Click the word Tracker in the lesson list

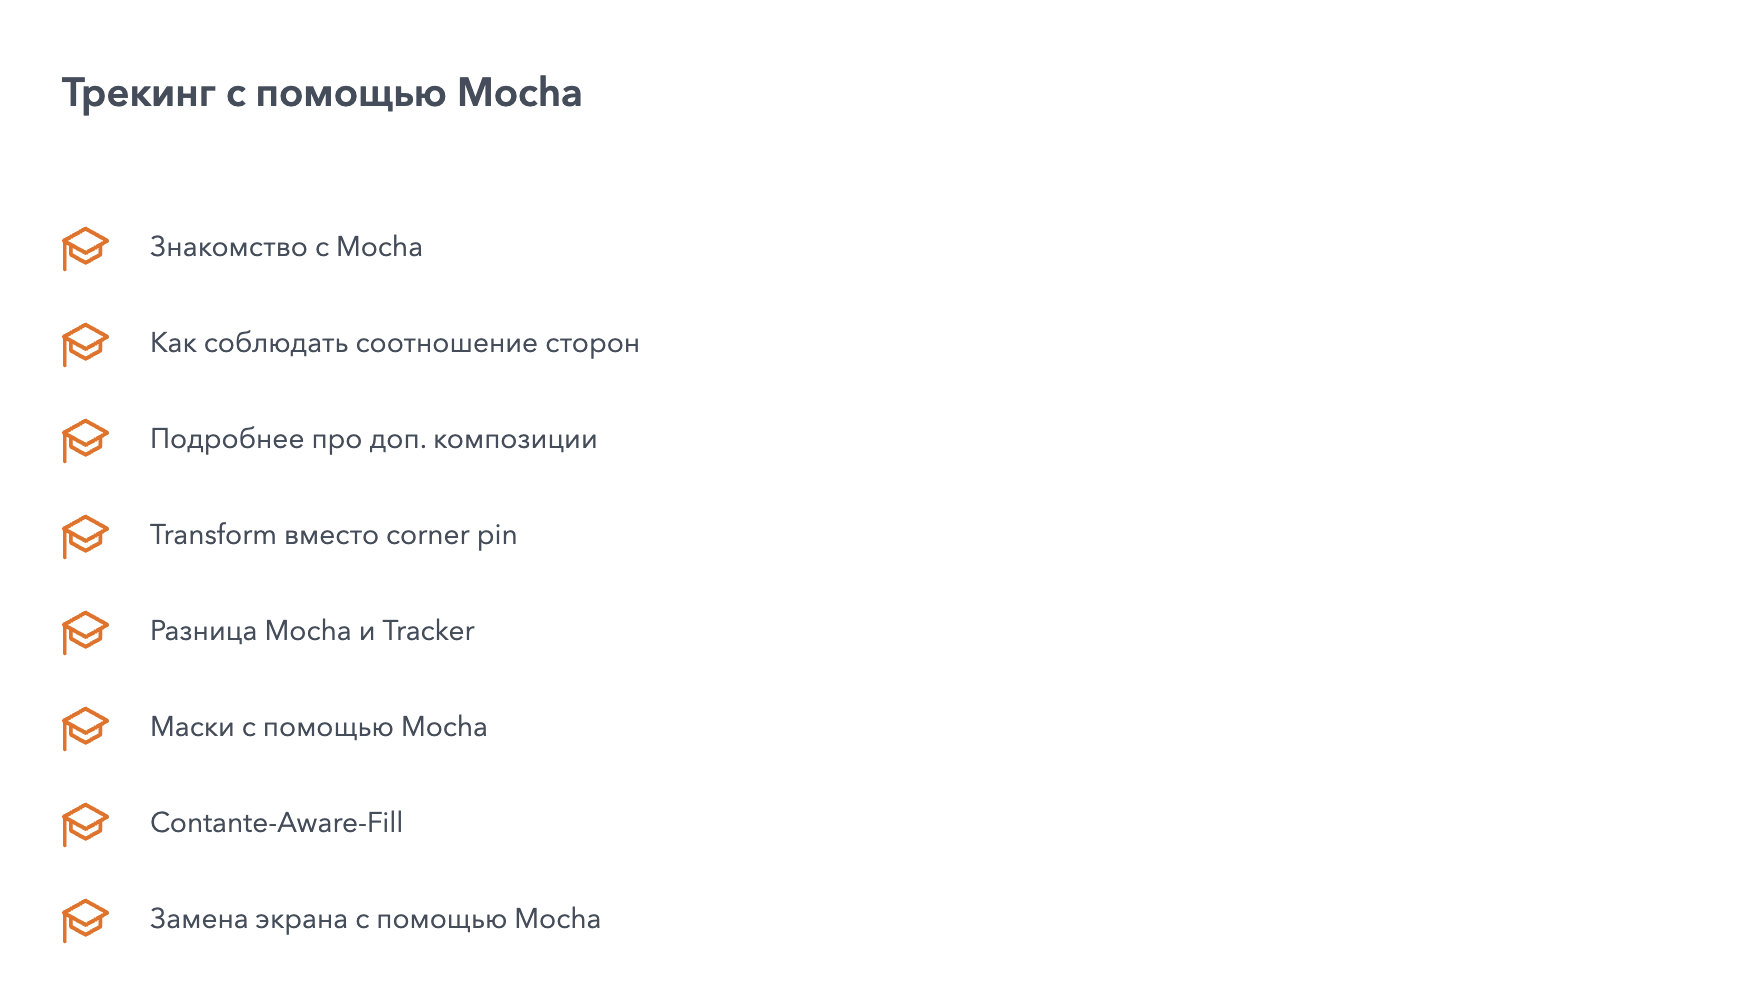tap(428, 631)
